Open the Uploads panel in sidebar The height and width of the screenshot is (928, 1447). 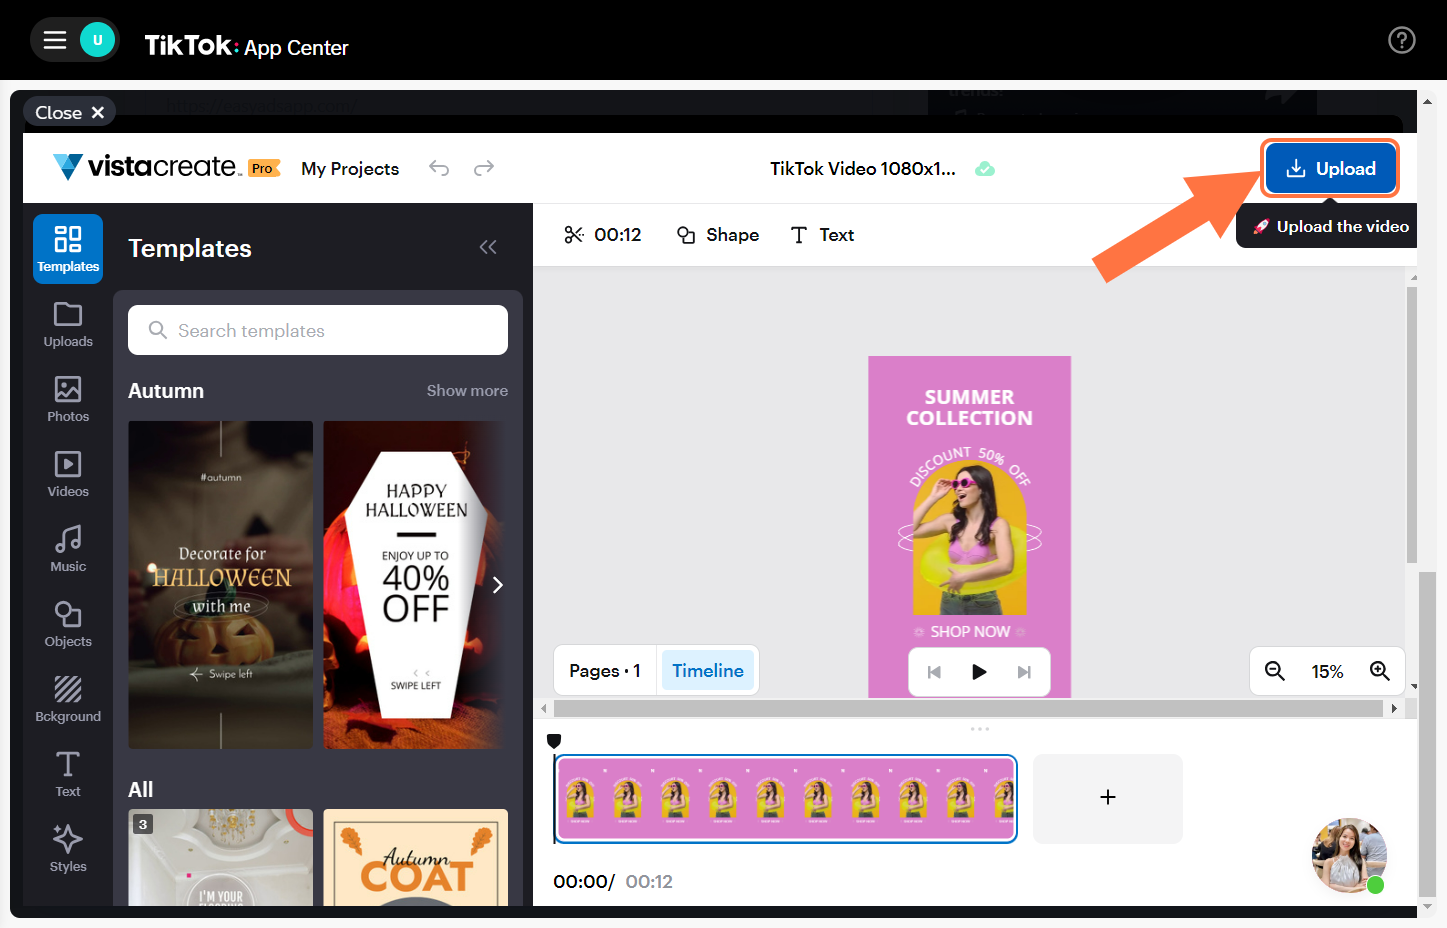68,324
